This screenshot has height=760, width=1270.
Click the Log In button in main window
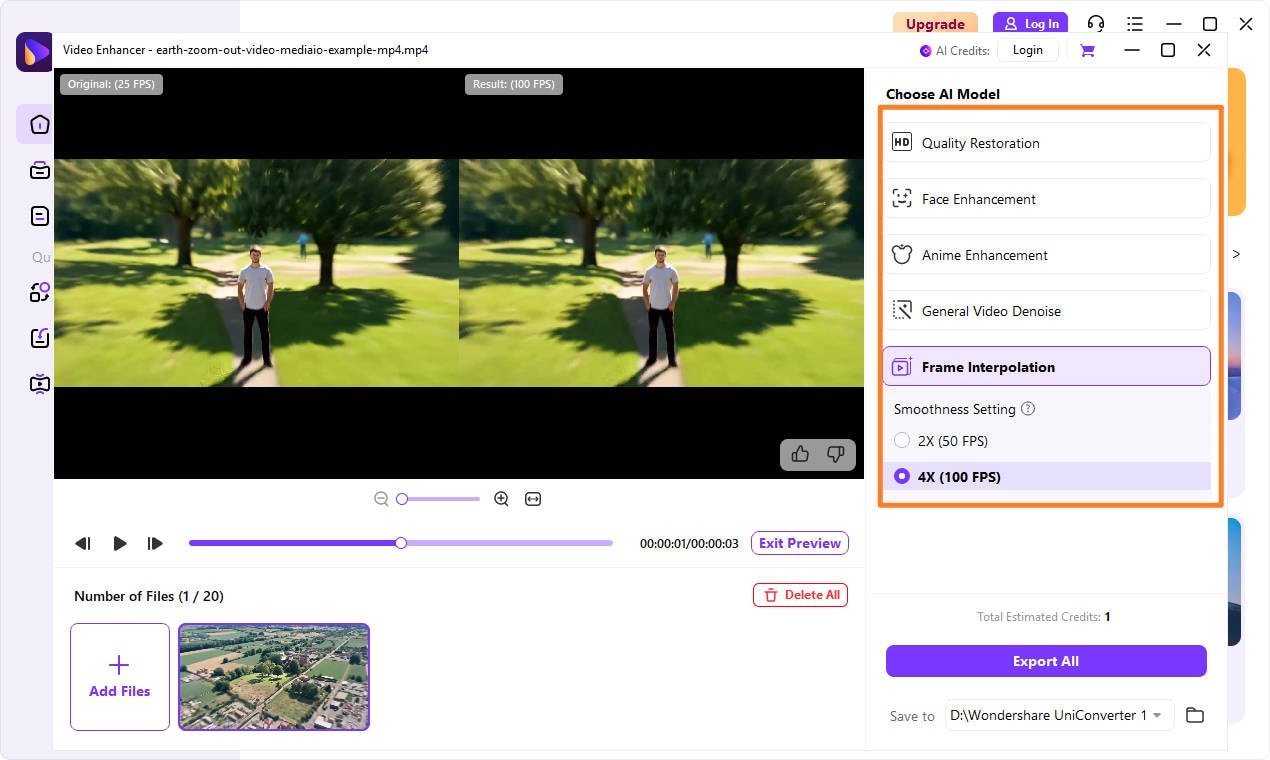coord(1030,24)
